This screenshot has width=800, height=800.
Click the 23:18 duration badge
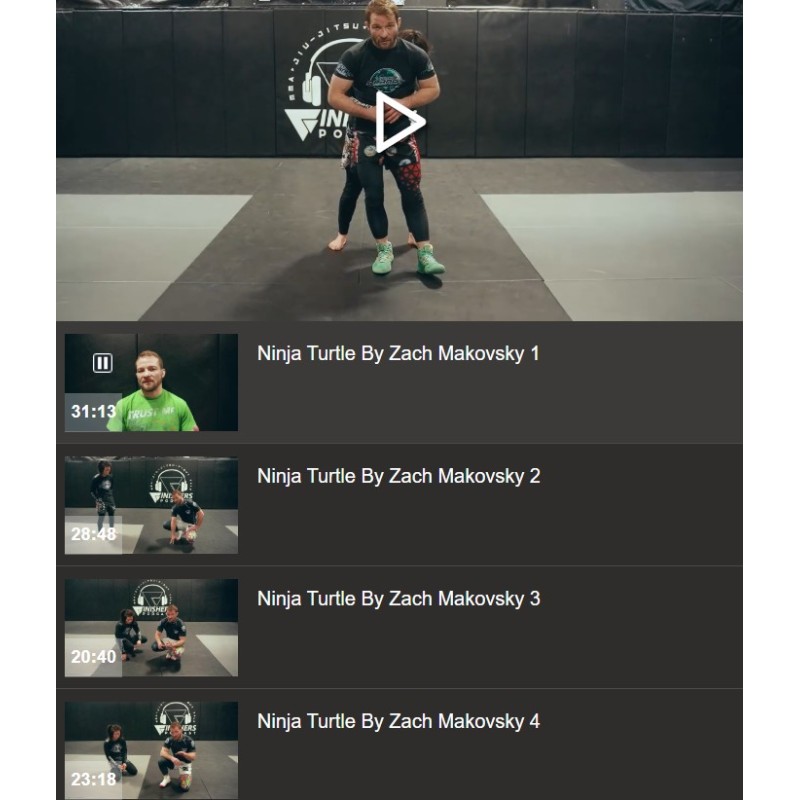tap(93, 780)
